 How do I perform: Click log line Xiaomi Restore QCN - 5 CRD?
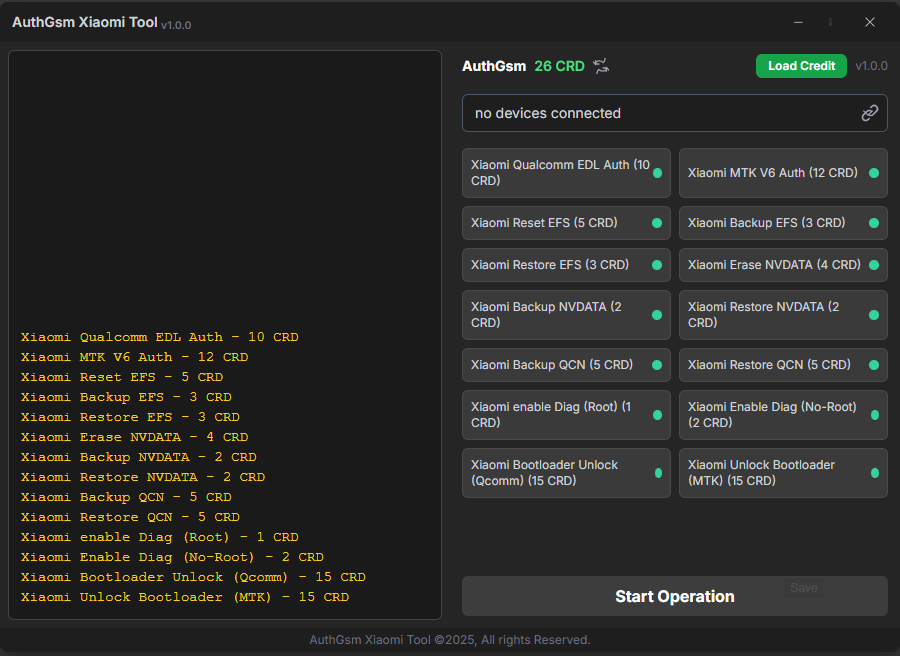click(x=130, y=517)
